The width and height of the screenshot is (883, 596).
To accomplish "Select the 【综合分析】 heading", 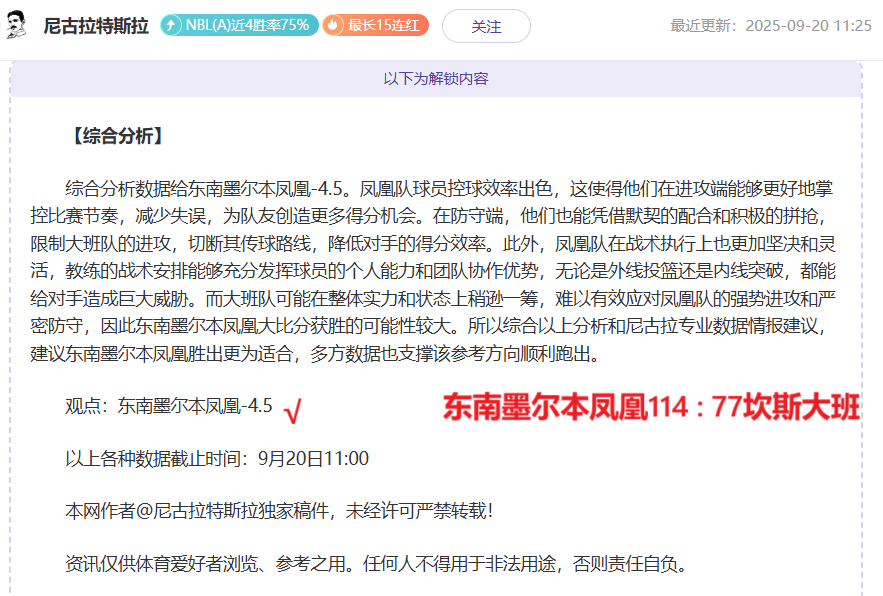I will 118,136.
